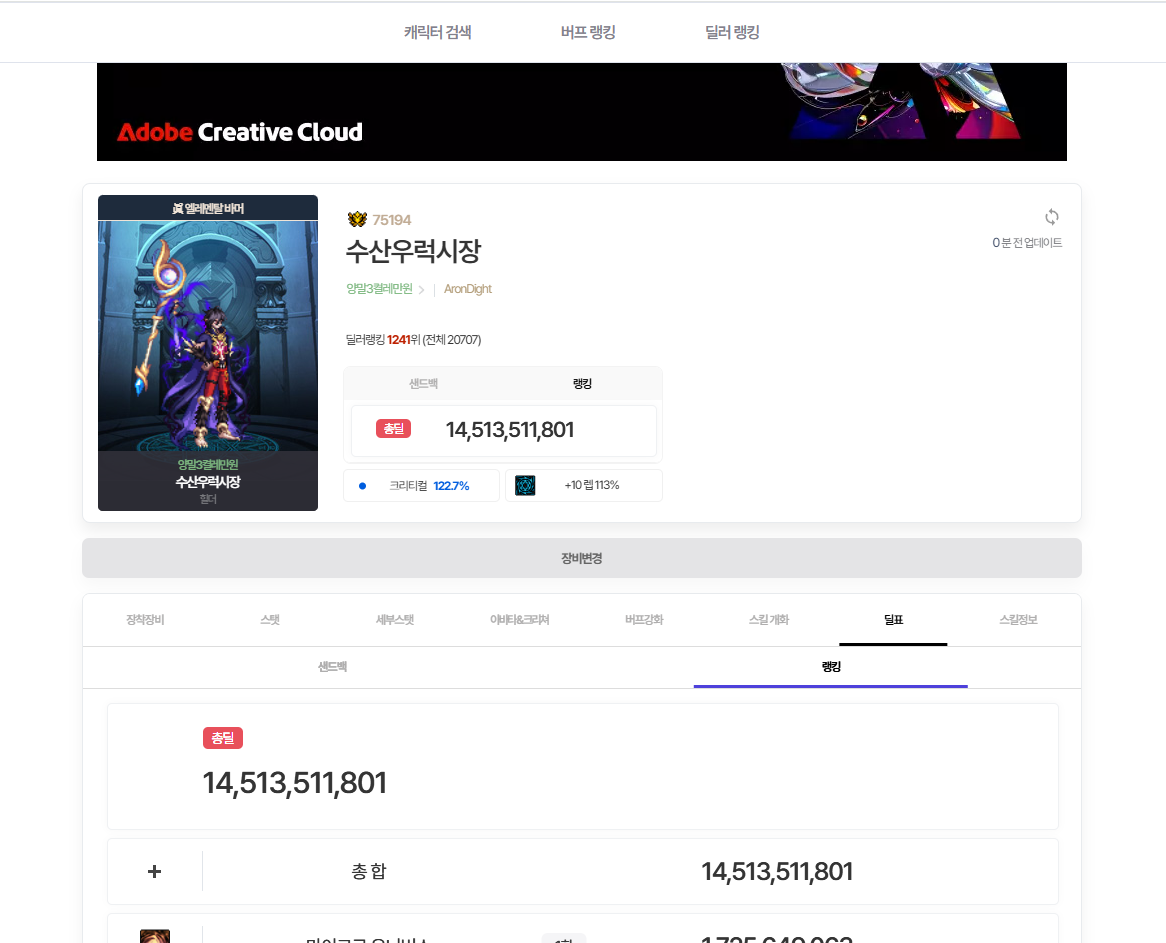Click the blue dot beside 크리티컬
Screen dimensions: 1166x943
click(362, 486)
